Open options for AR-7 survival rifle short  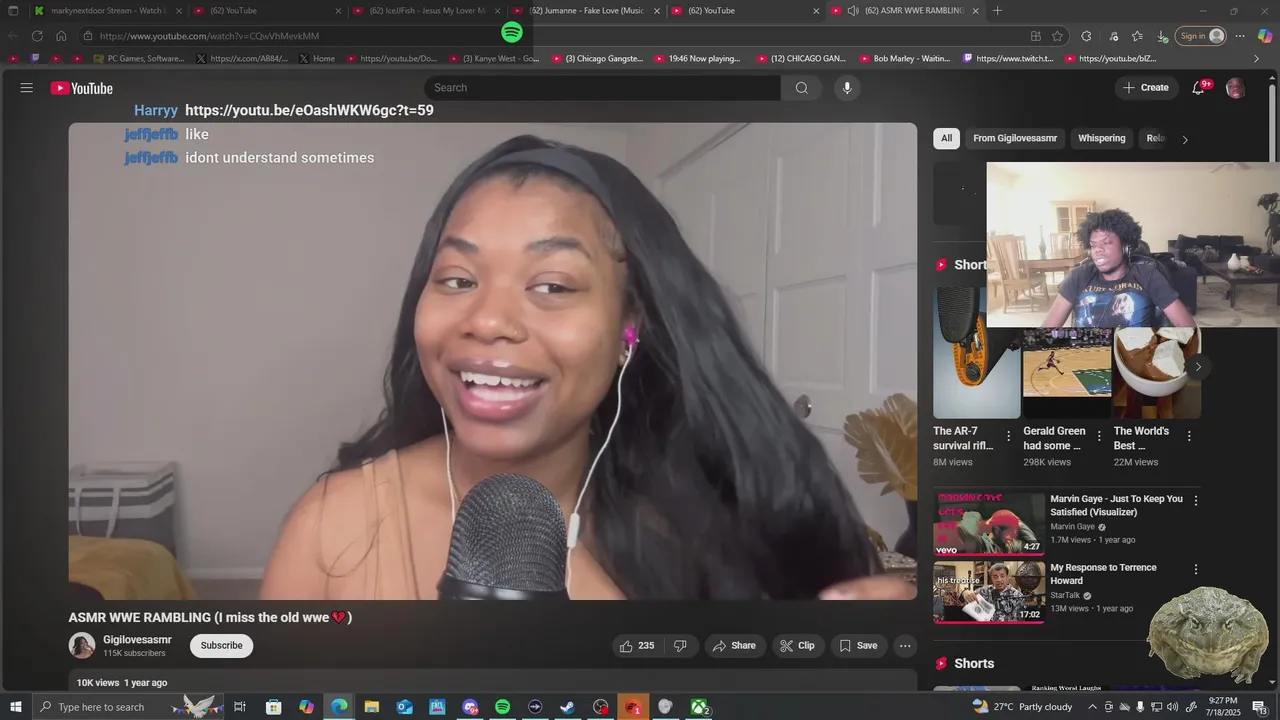[x=1008, y=436]
